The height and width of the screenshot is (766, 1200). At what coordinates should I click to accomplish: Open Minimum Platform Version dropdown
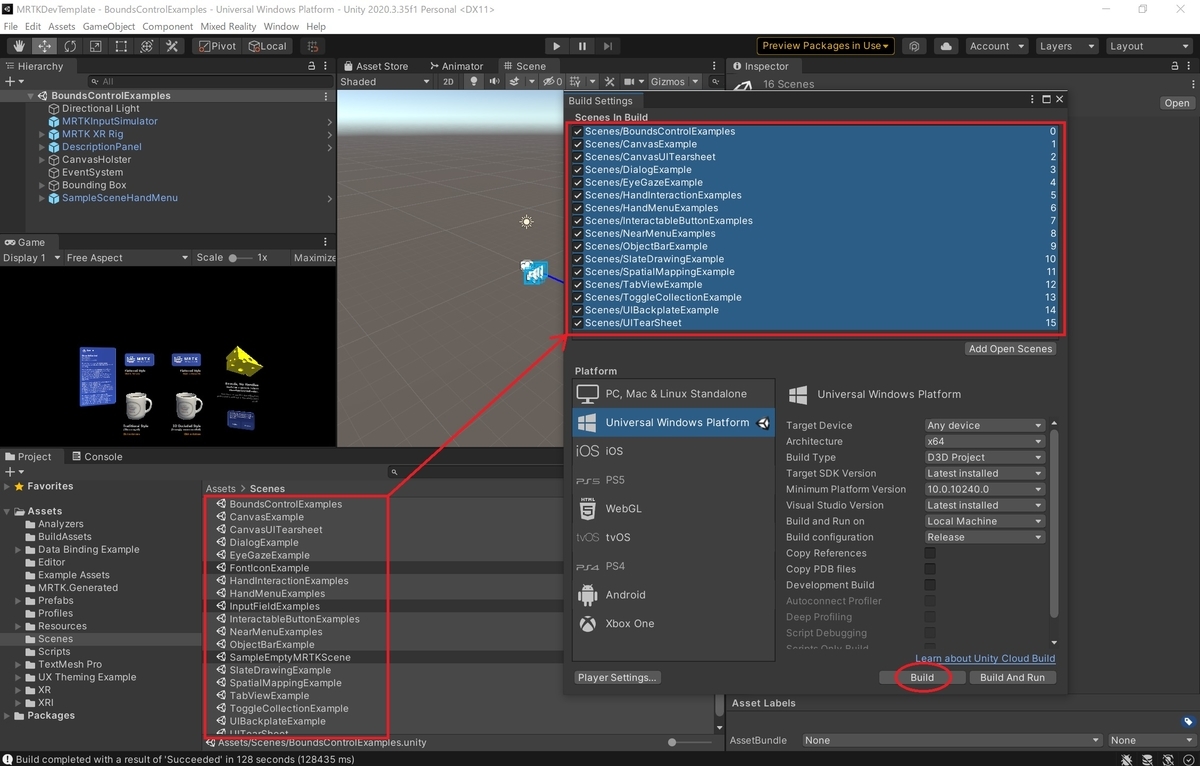pyautogui.click(x=984, y=489)
